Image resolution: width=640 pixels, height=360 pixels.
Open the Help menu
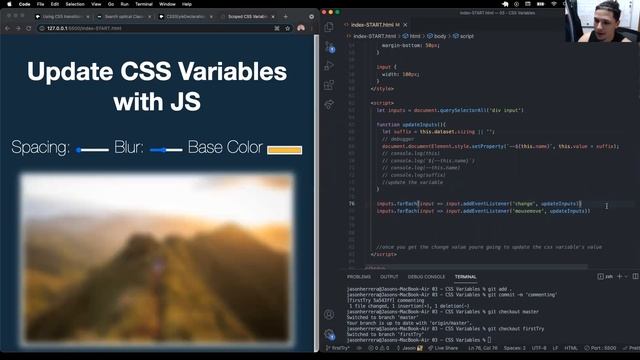(187, 4)
